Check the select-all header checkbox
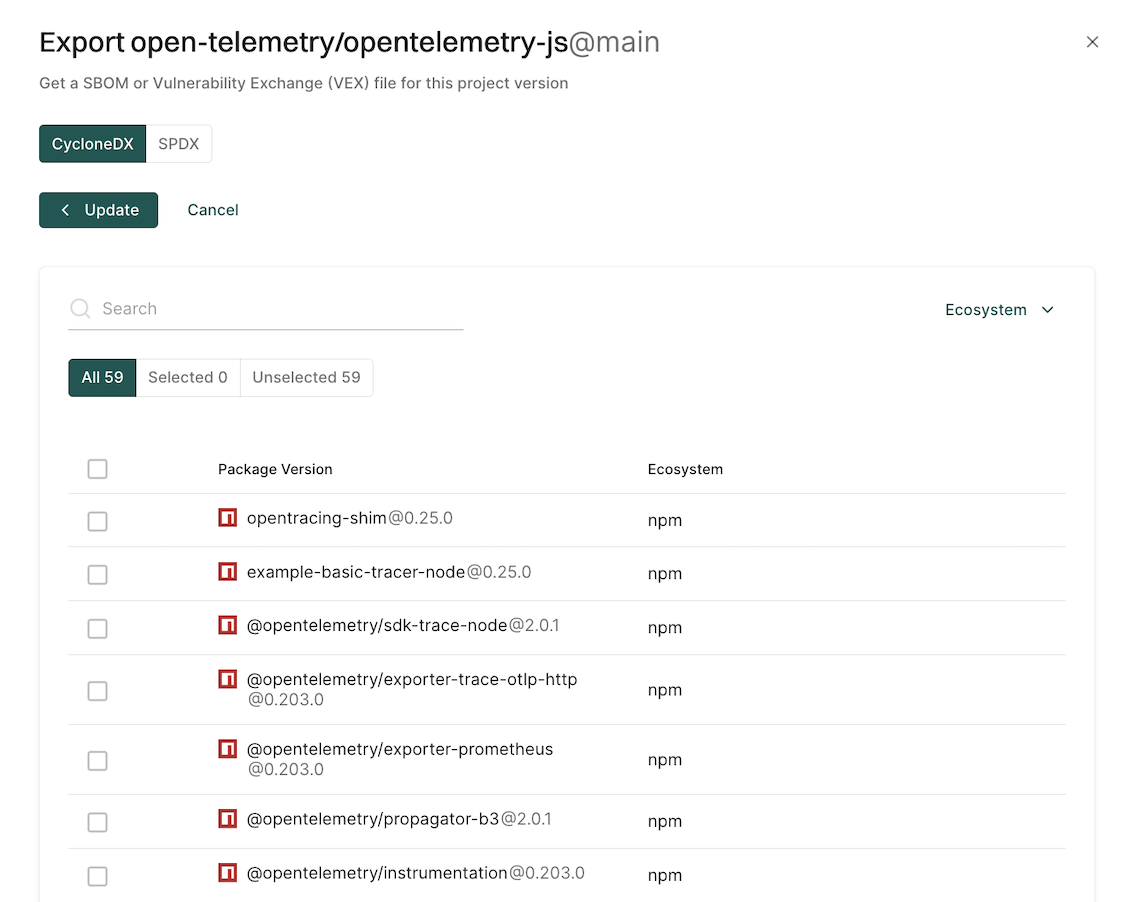The width and height of the screenshot is (1134, 902). 97,469
